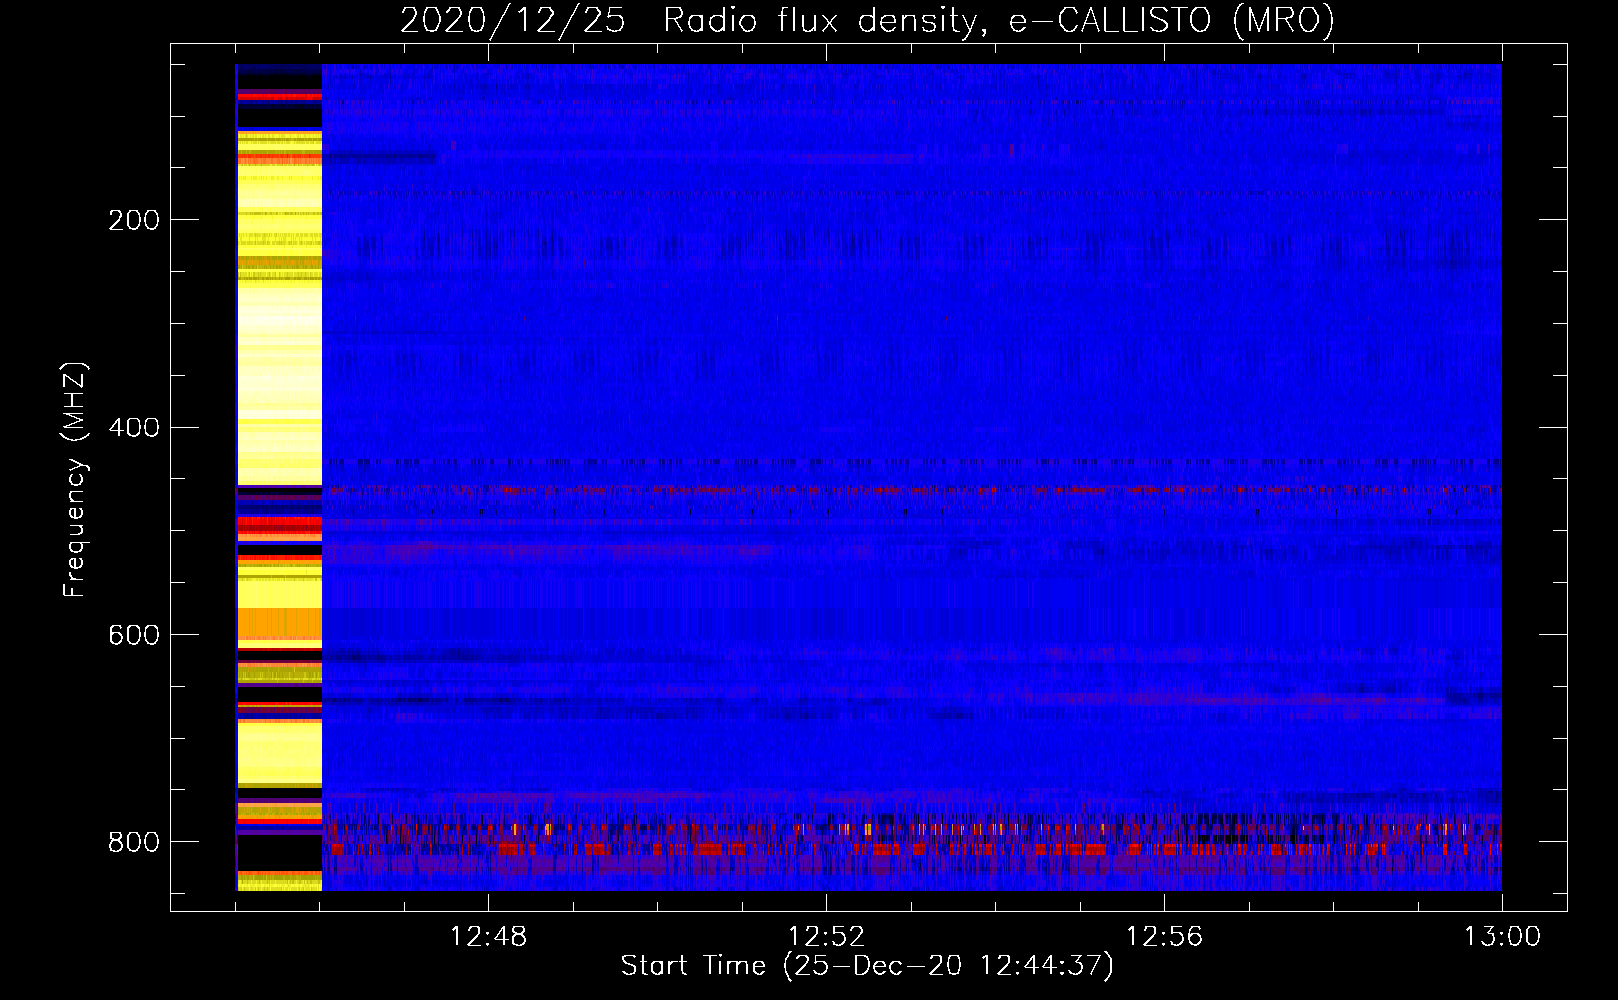Image resolution: width=1618 pixels, height=1000 pixels.
Task: Click the 200 frequency tick label
Action: tap(133, 220)
